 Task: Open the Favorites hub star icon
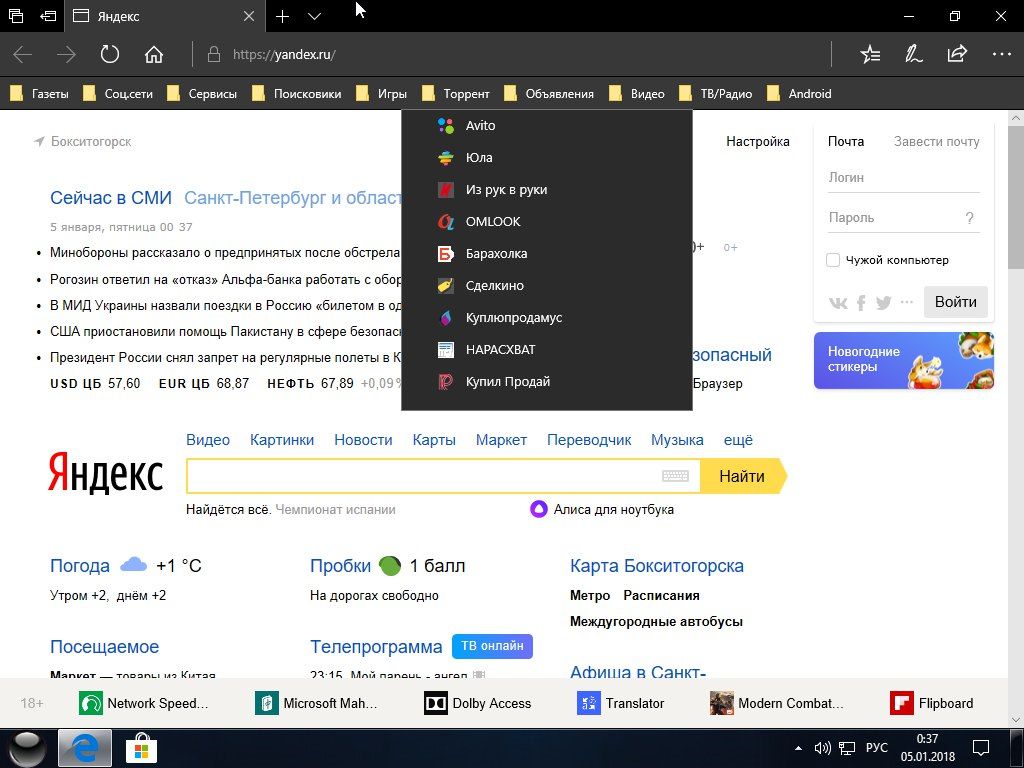point(870,54)
